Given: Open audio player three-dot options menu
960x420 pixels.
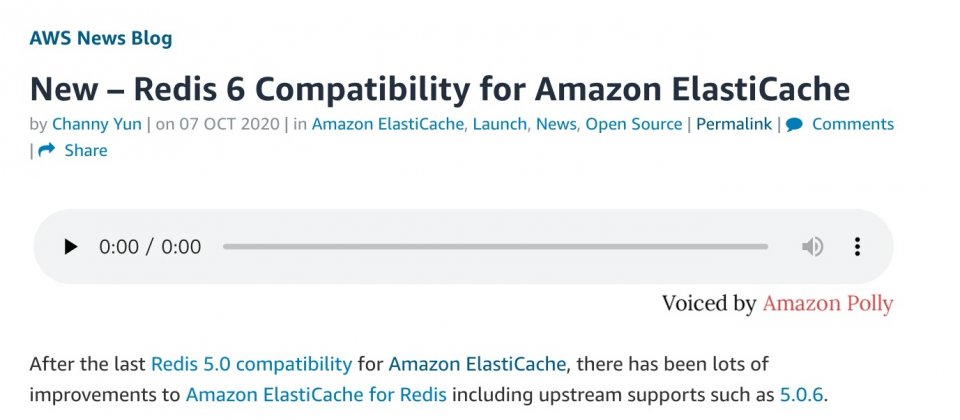Looking at the screenshot, I should pos(857,247).
